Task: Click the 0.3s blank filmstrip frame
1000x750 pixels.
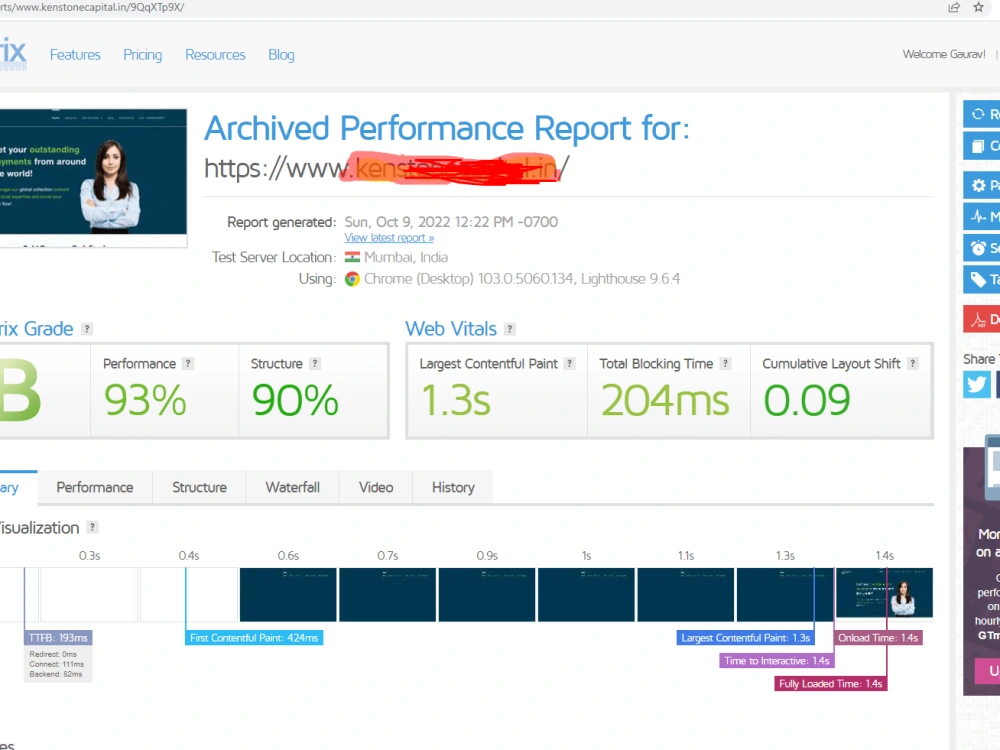Action: pyautogui.click(x=89, y=594)
